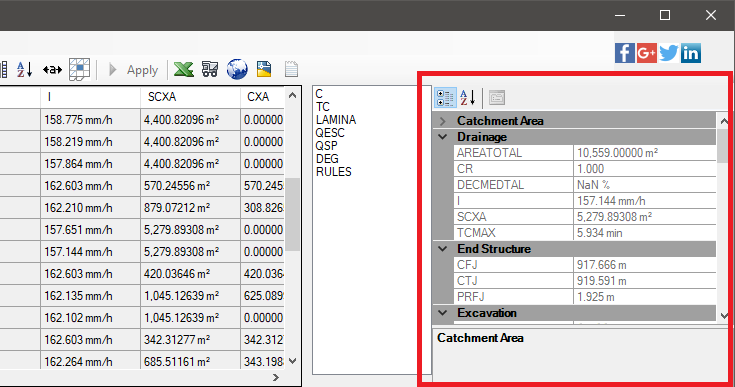Click the table vertical scrollbar up arrow

click(x=292, y=95)
